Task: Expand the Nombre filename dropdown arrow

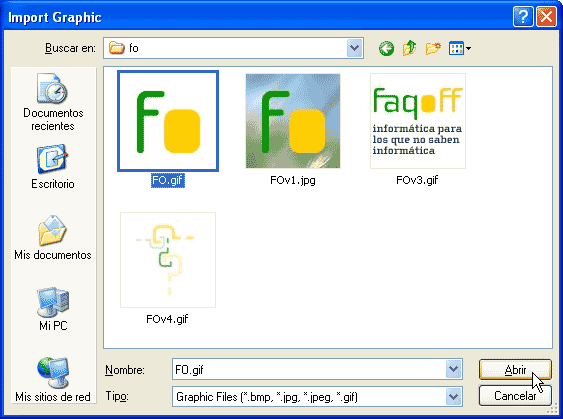Action: (x=453, y=369)
